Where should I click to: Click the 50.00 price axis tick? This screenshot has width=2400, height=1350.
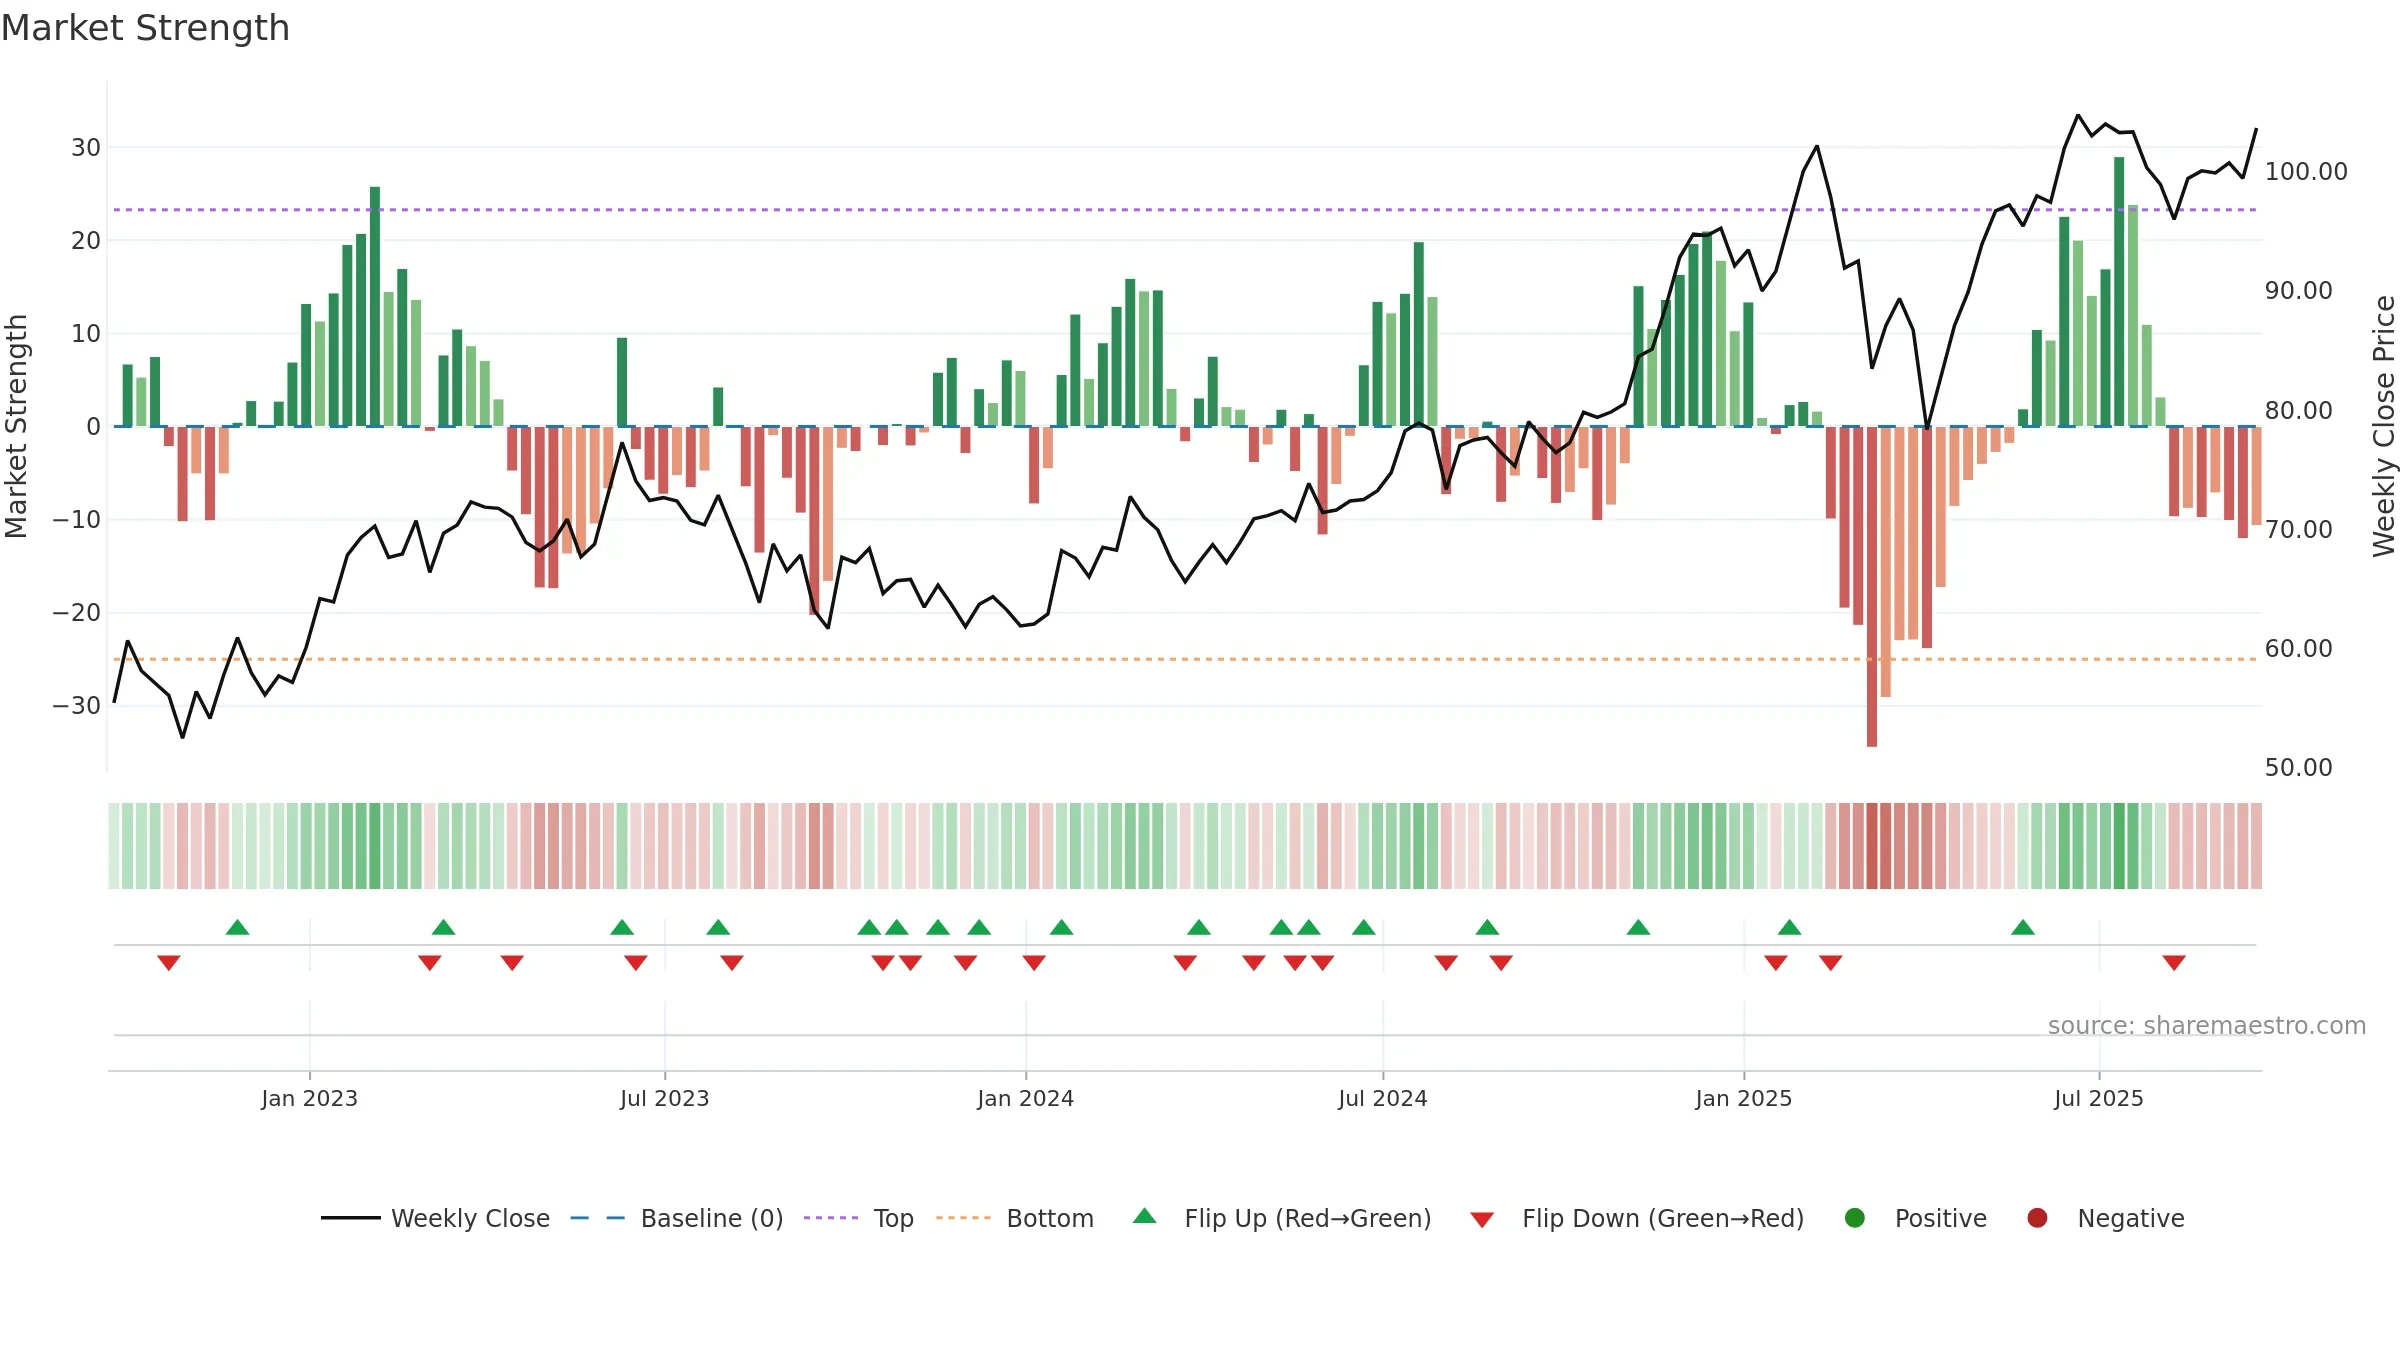2298,767
